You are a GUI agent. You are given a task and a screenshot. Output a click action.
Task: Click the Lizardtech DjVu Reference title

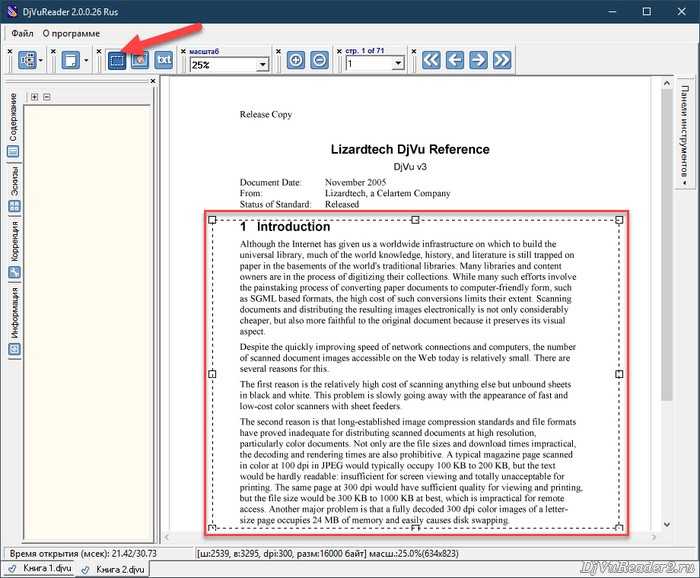point(410,150)
